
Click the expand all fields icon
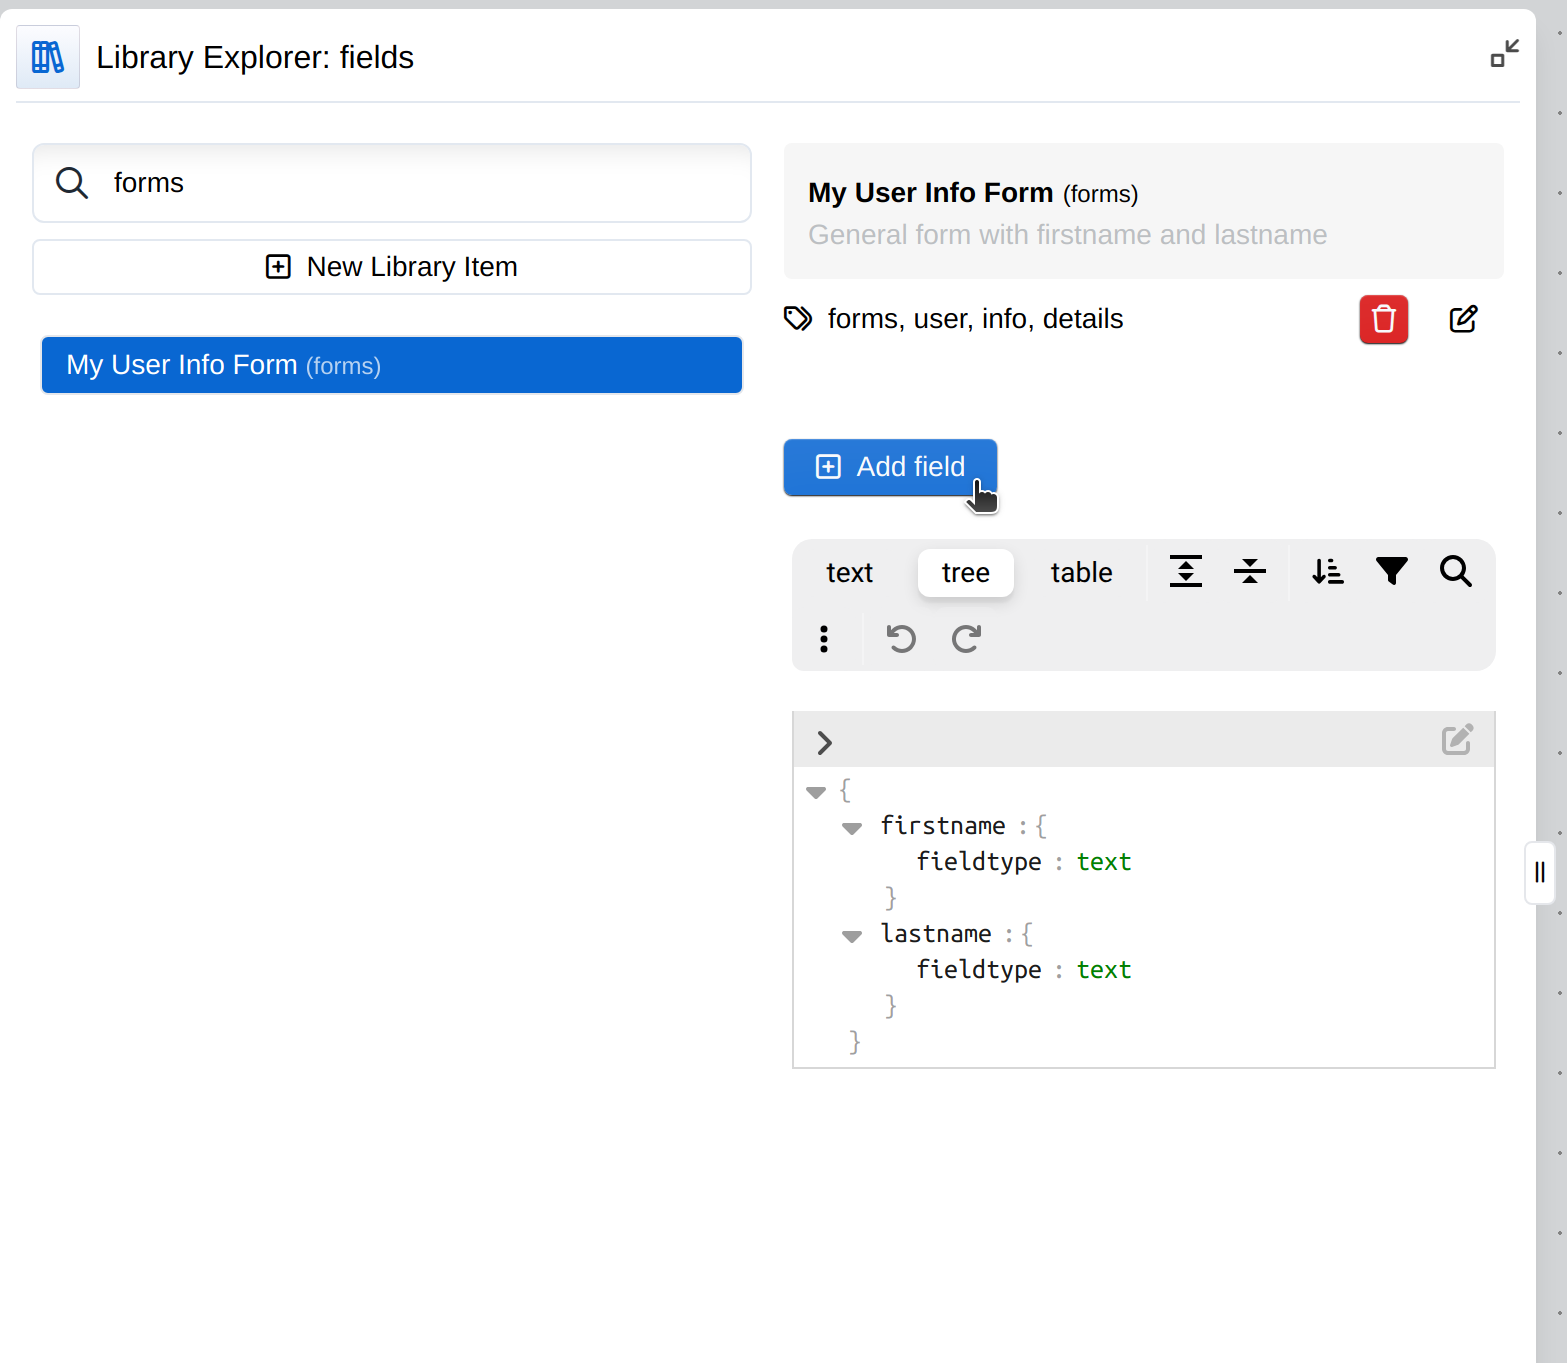pos(1185,572)
